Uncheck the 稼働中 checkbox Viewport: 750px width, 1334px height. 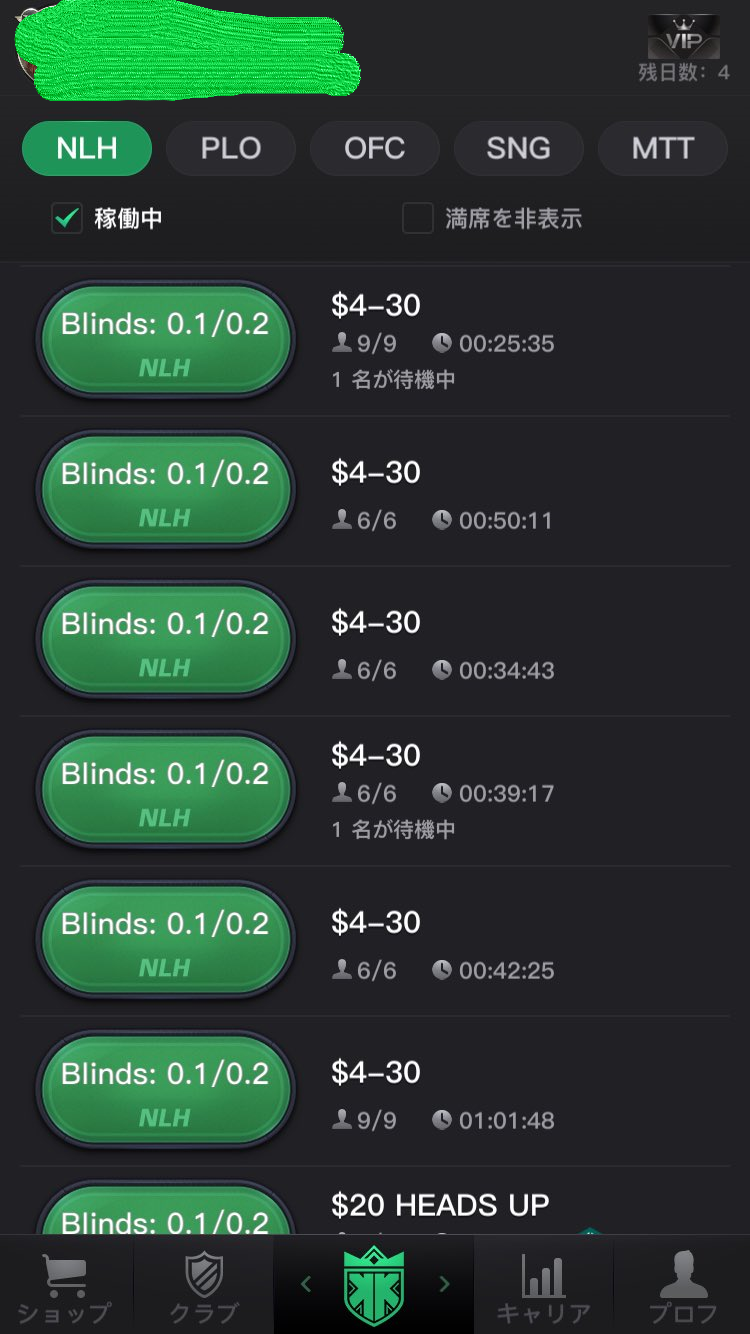(x=67, y=218)
